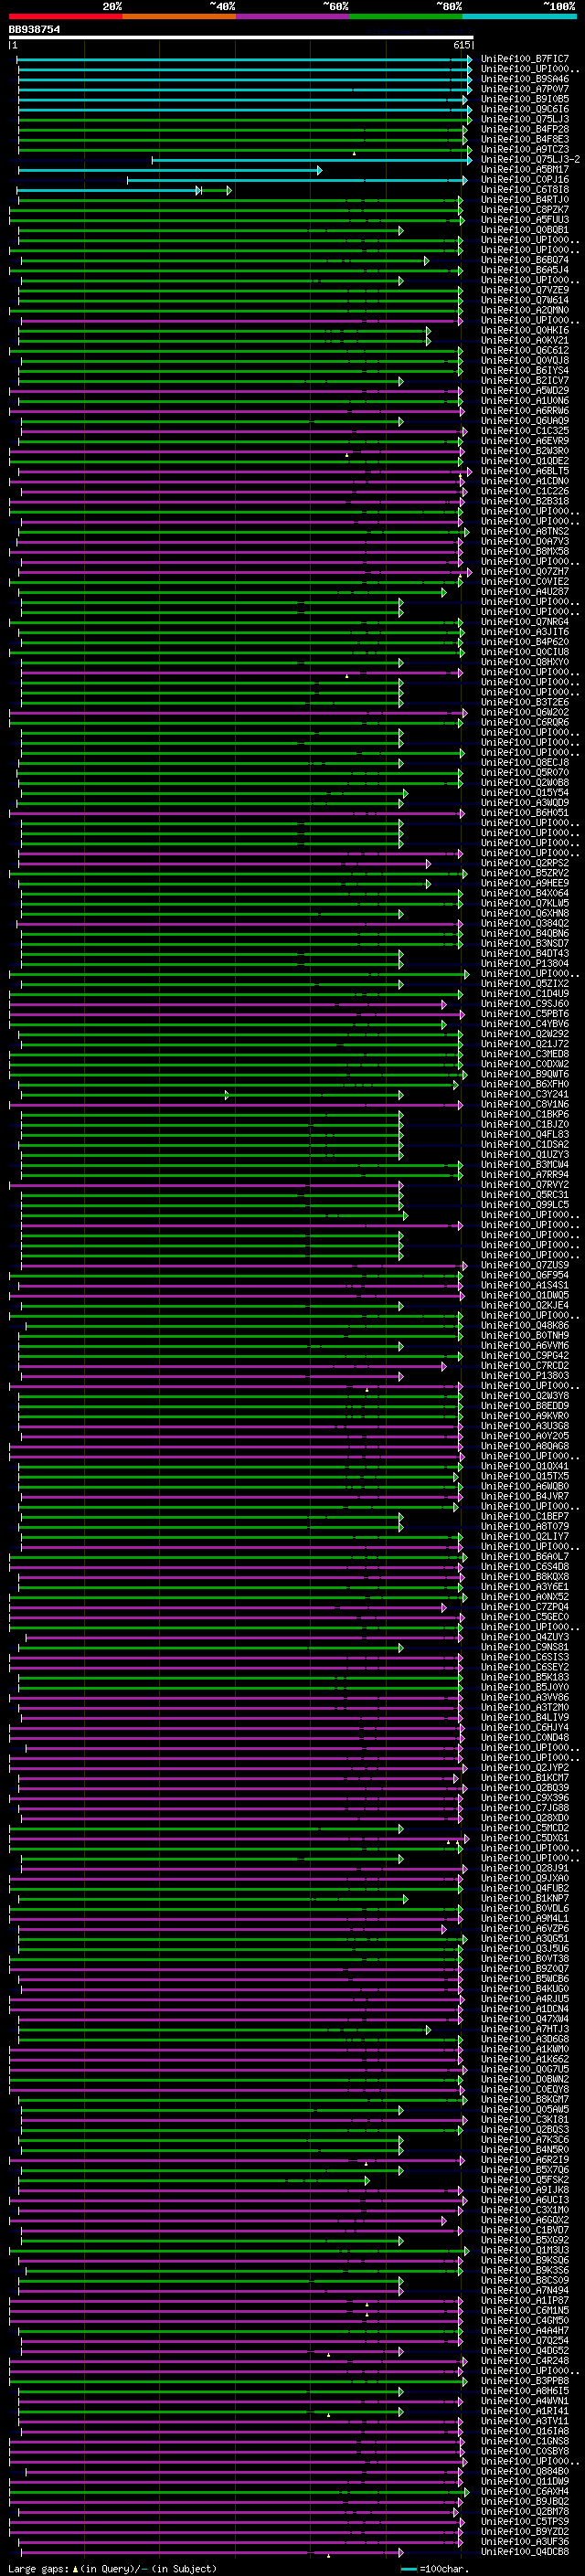Image resolution: width=585 pixels, height=2576 pixels.
Task: Click the white query sequence bar
Action: (241, 38)
